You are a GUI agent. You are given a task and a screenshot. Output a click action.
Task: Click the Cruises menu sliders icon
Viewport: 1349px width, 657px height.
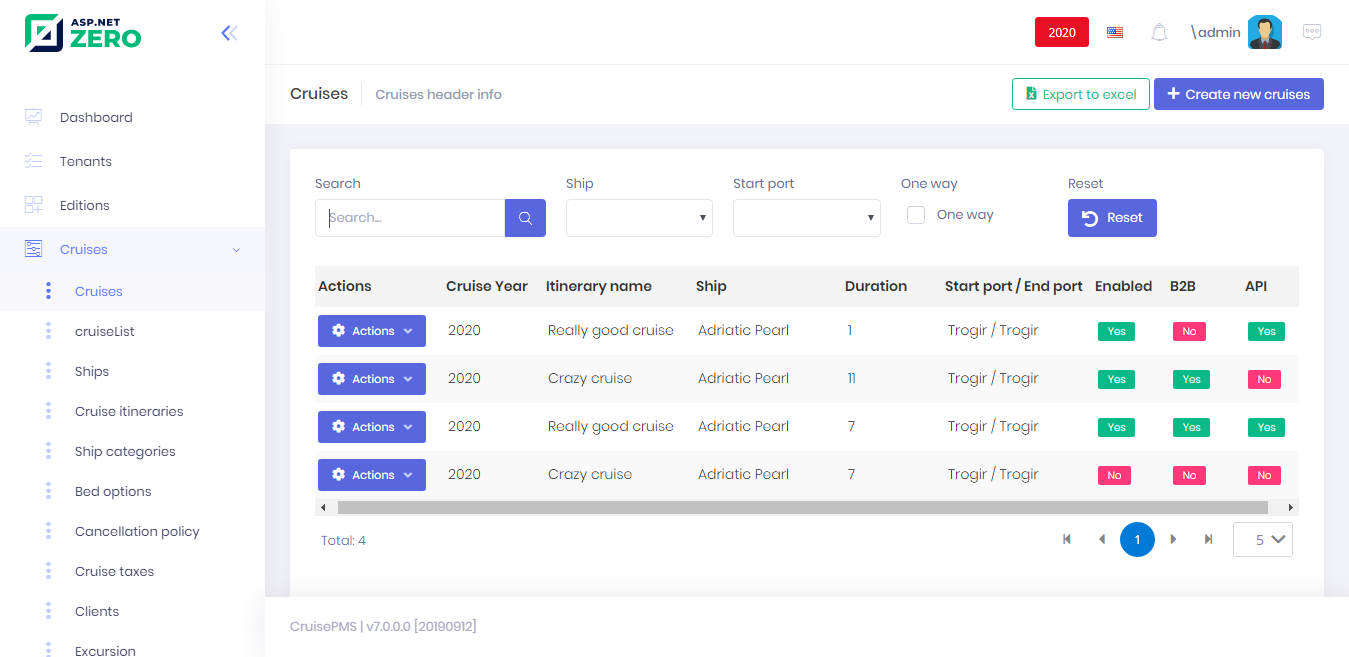point(33,249)
